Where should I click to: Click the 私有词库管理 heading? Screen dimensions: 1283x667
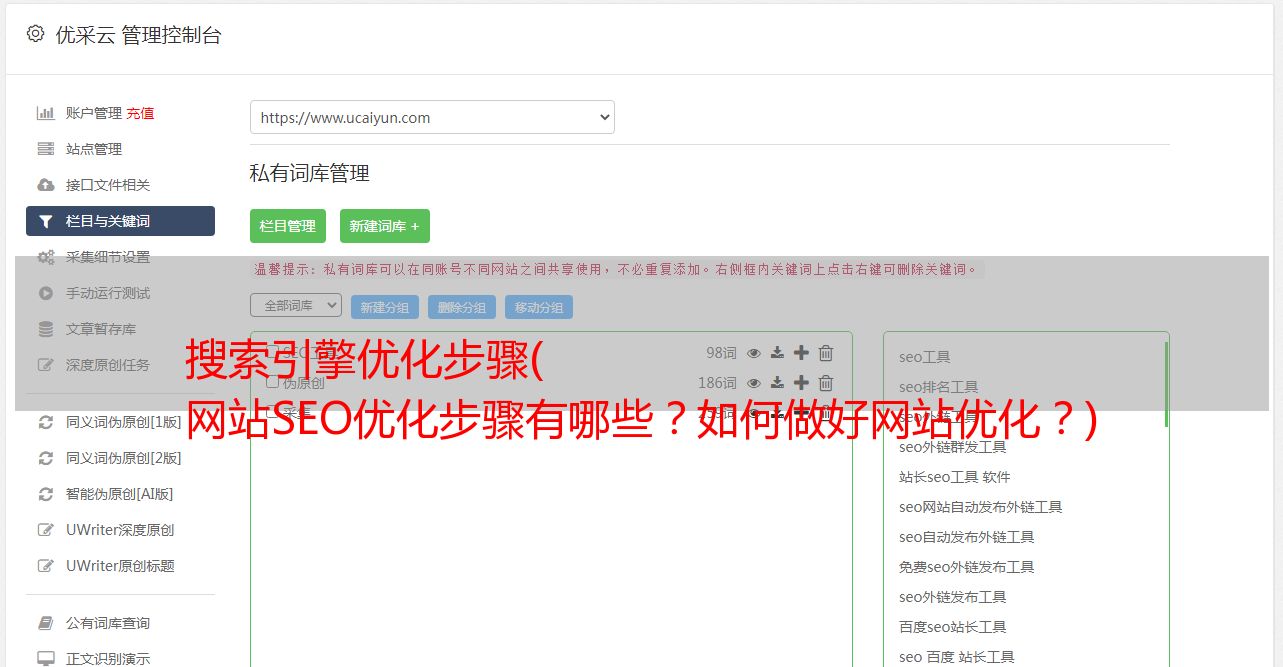(x=310, y=173)
